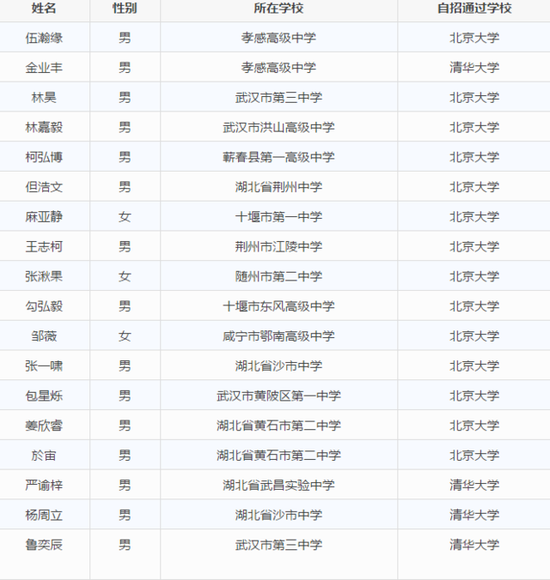Click 北京大学 in 张湫果's row

[474, 276]
